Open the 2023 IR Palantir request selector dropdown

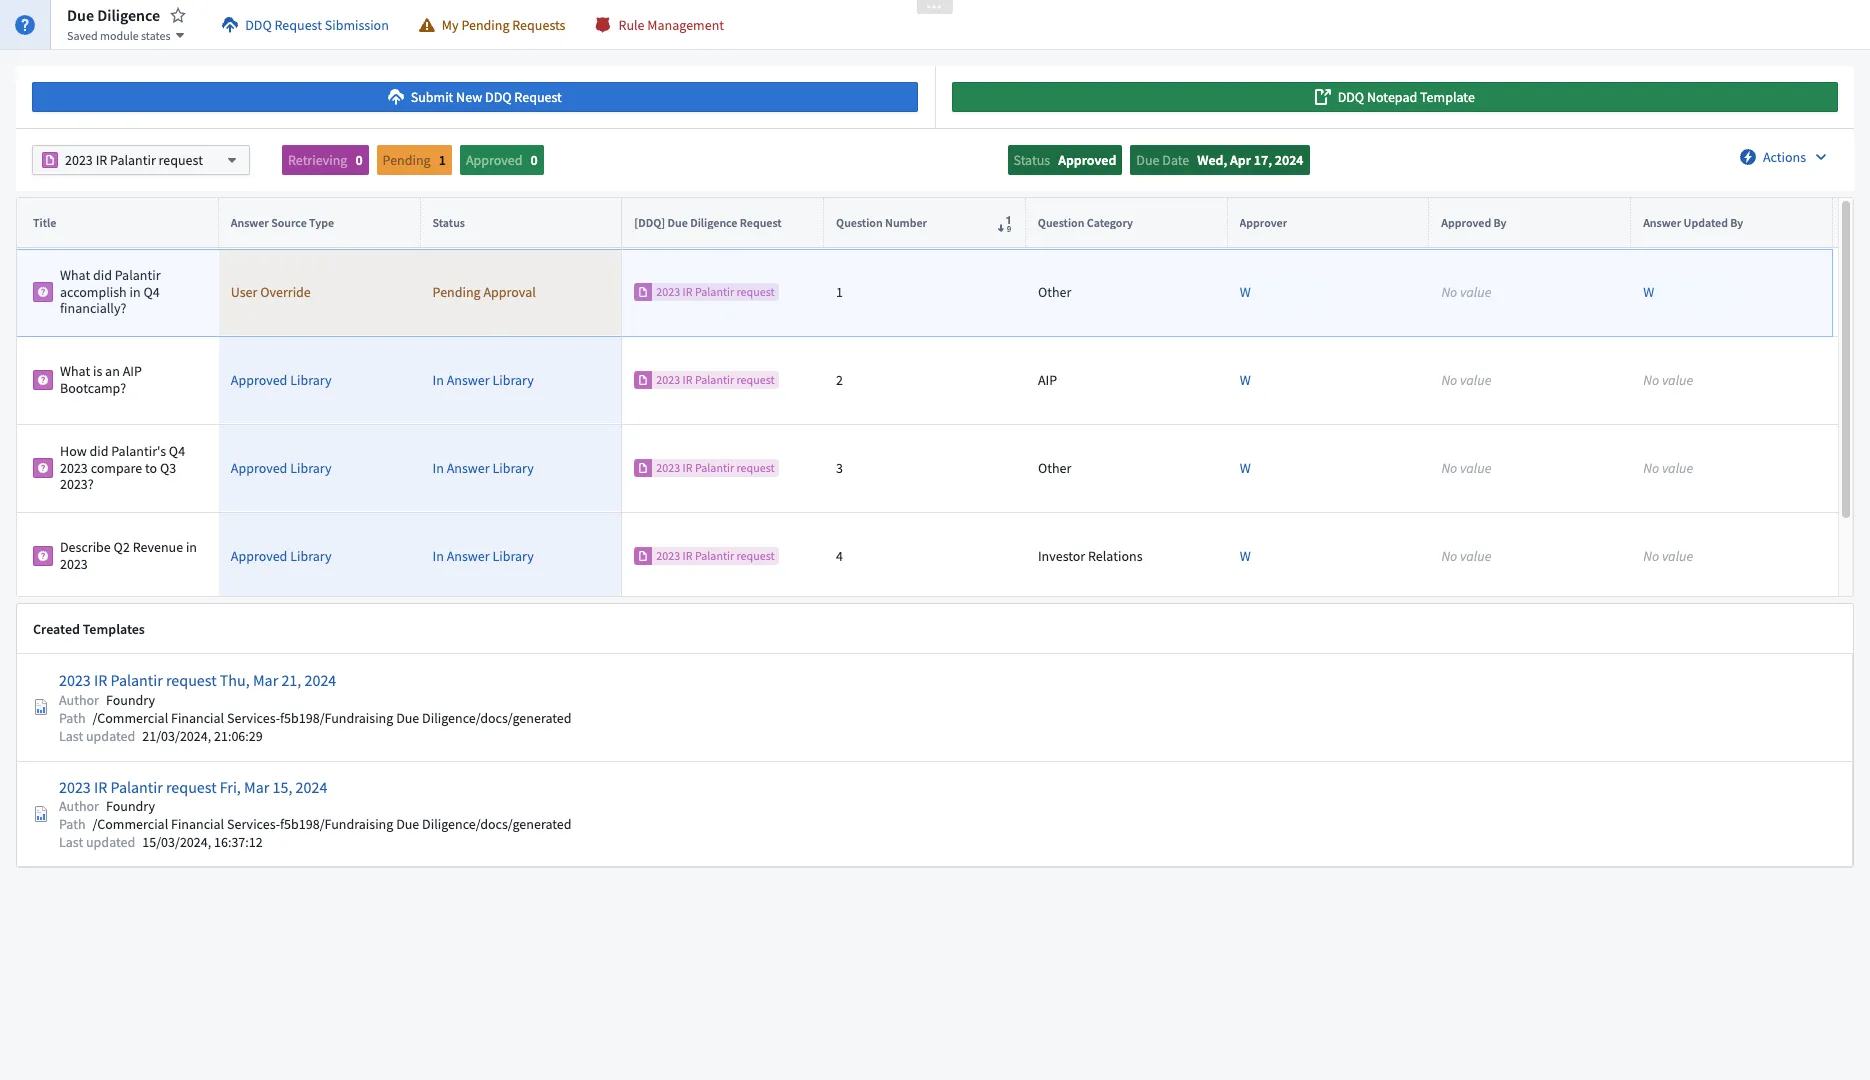tap(141, 160)
